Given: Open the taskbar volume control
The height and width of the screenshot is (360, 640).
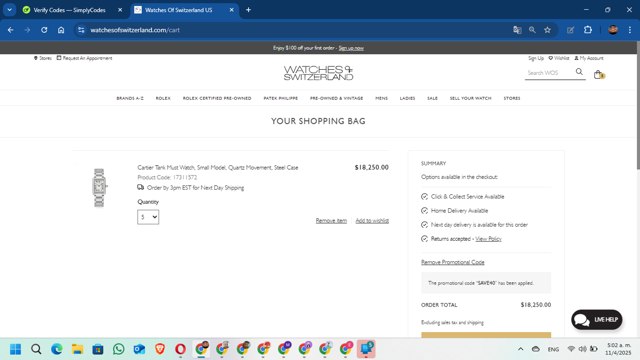Looking at the screenshot, I should (582, 349).
